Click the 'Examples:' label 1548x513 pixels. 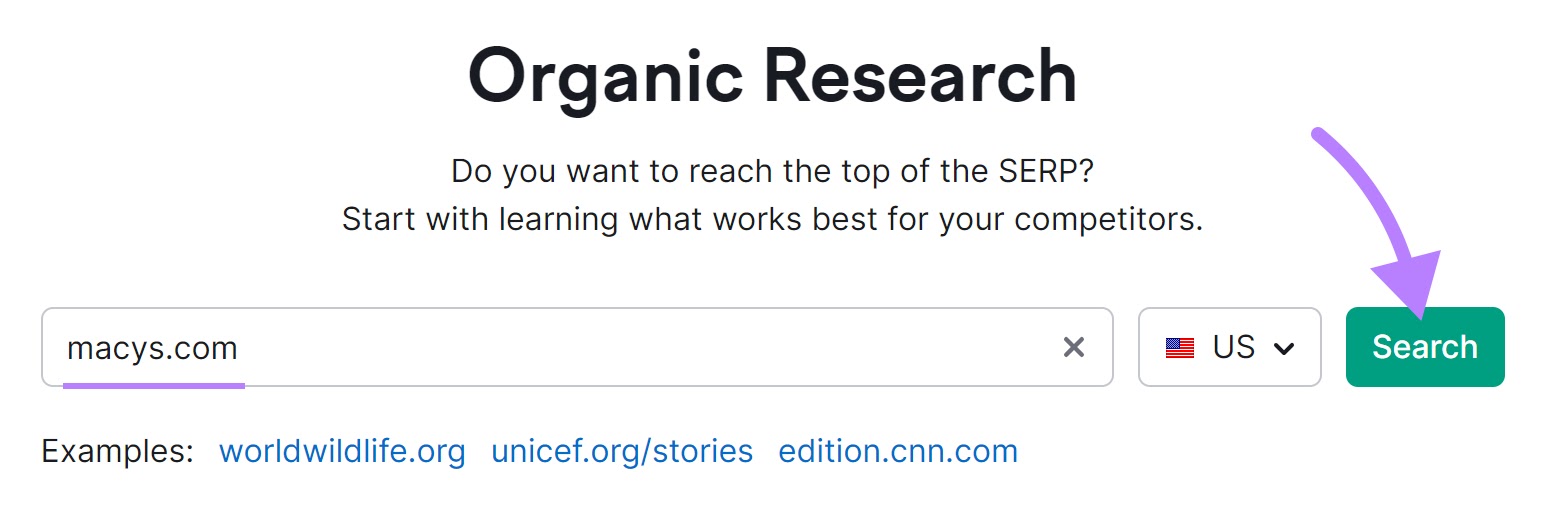pos(117,451)
